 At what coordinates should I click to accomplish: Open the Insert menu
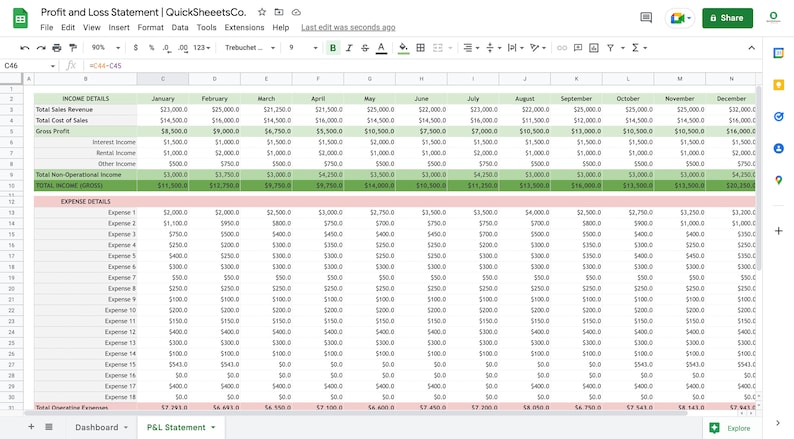click(119, 27)
